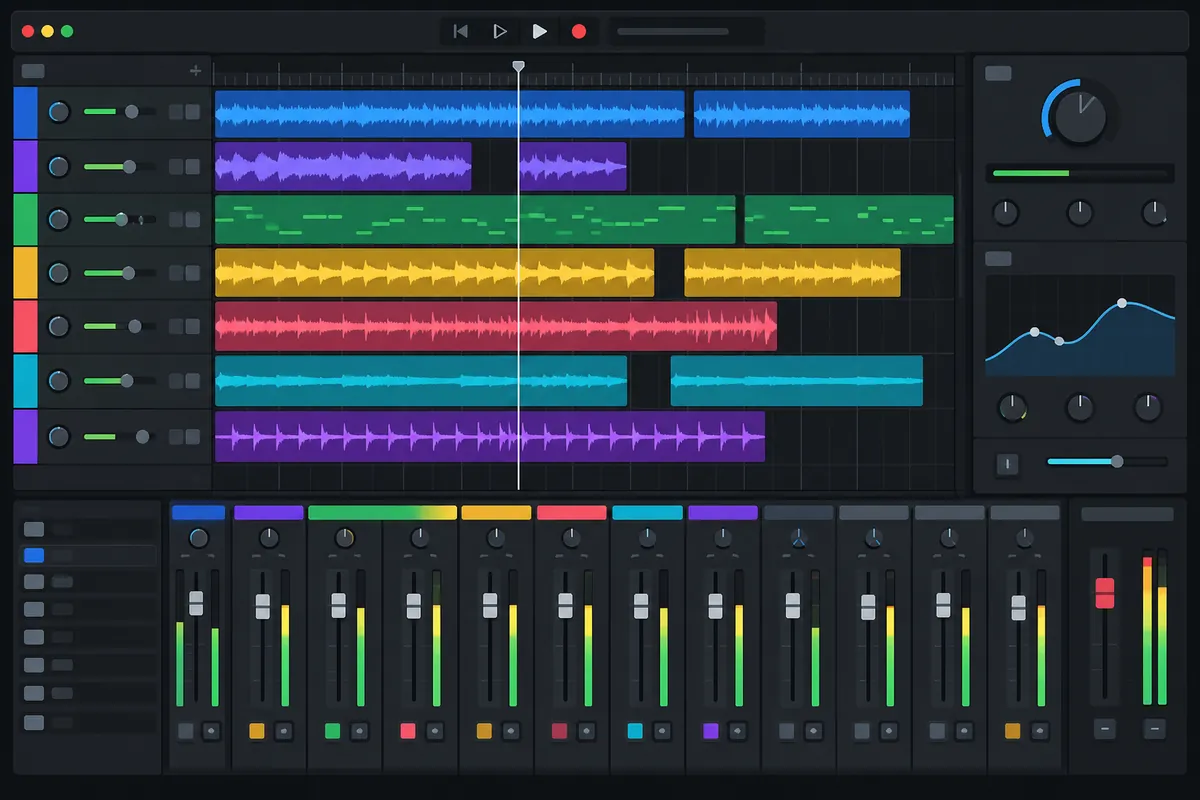
Task: Select the solid yellow color tab atop the mixer
Action: [x=496, y=513]
